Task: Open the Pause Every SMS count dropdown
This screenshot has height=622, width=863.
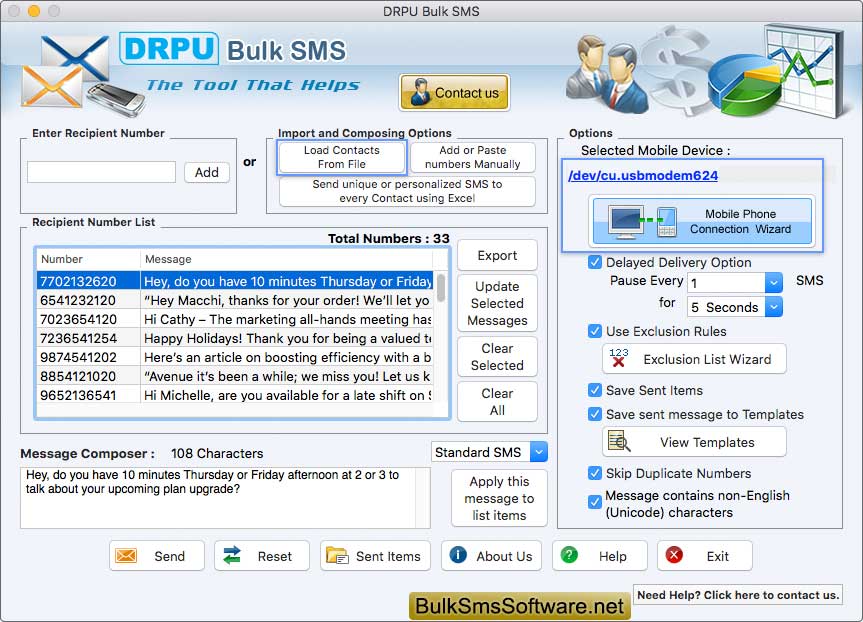Action: (773, 282)
